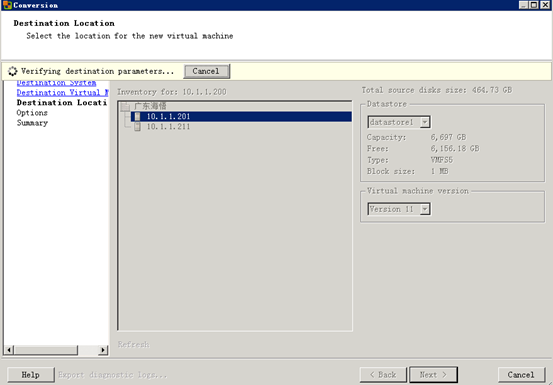Select host 10.1.1.201 in inventory
553x385 pixels.
(x=241, y=117)
